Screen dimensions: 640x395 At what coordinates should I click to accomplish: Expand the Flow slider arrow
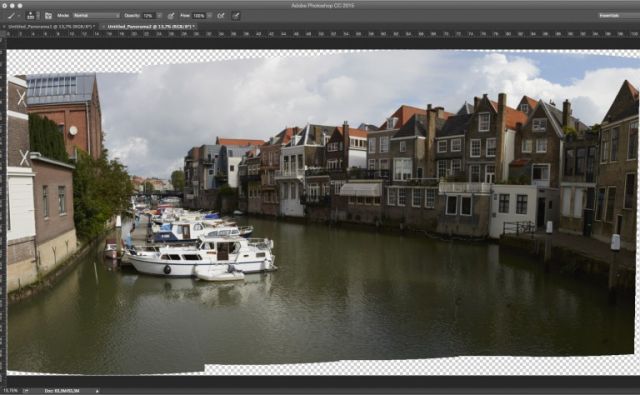pos(209,16)
